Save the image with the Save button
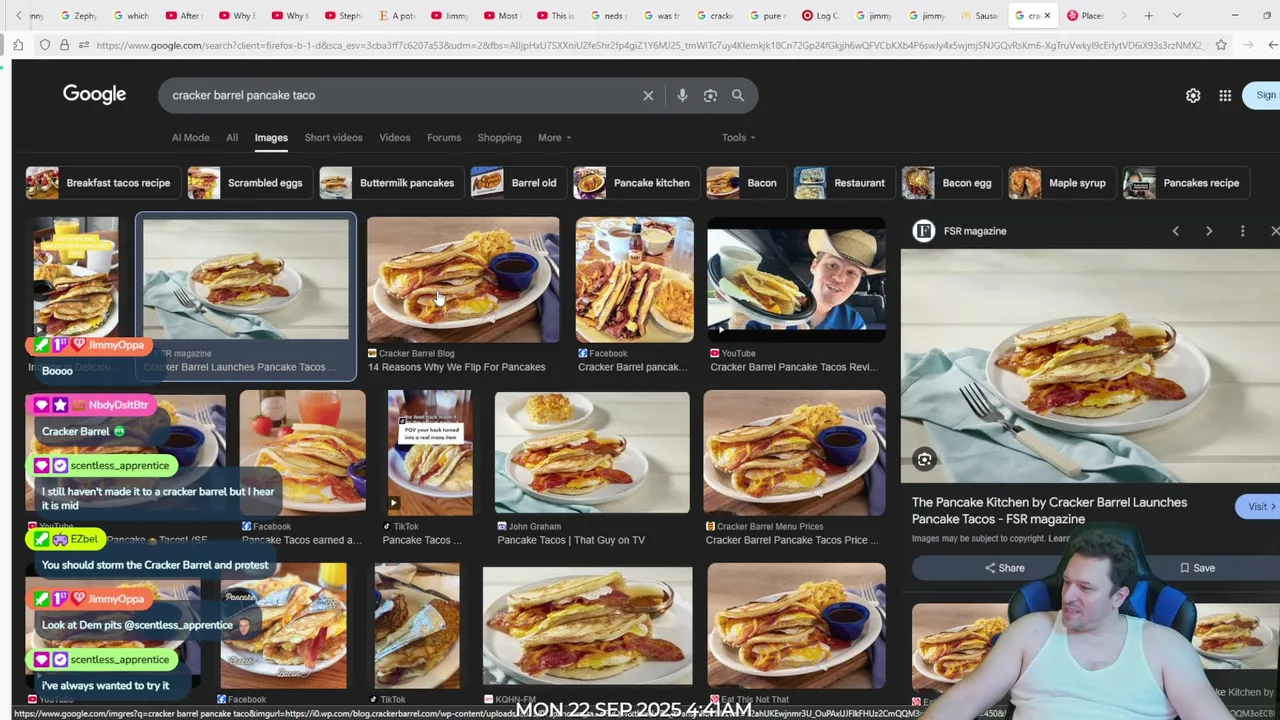The height and width of the screenshot is (720, 1280). click(x=1197, y=568)
